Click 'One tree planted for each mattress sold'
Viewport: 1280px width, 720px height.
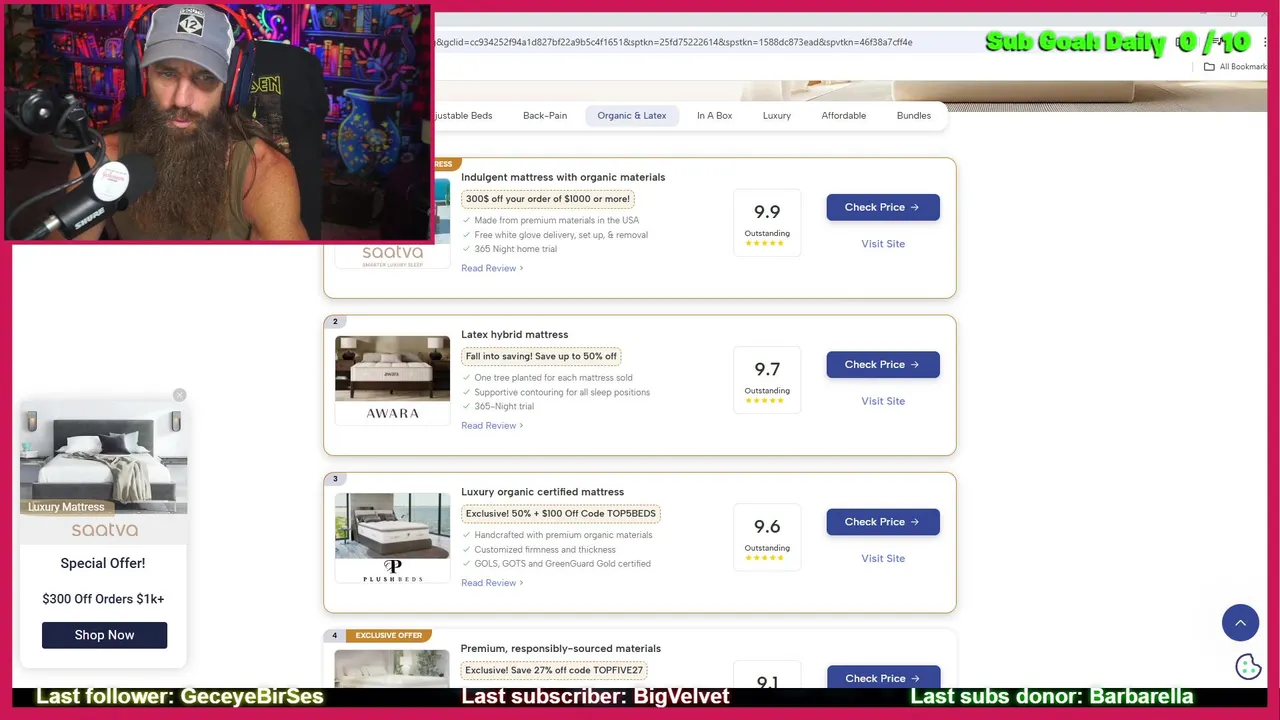point(553,378)
